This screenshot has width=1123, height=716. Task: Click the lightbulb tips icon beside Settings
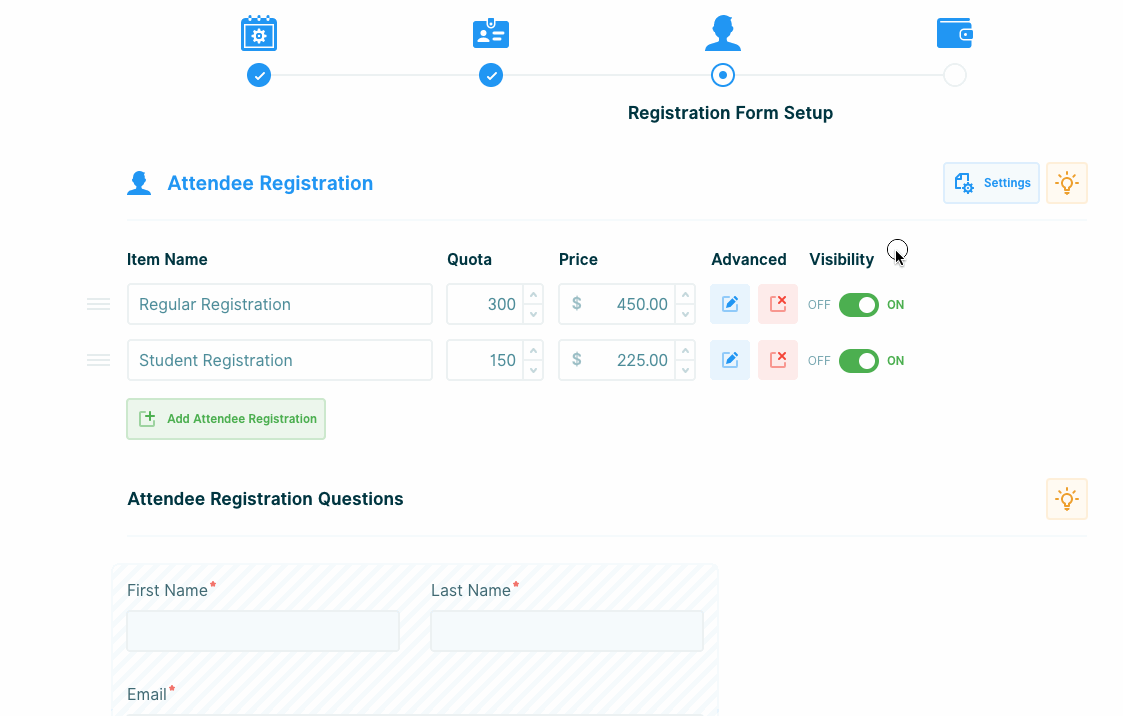tap(1066, 183)
